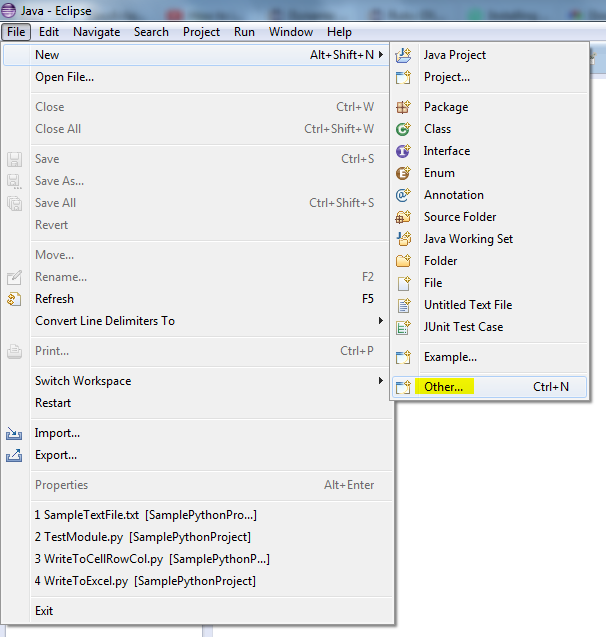This screenshot has height=637, width=606.
Task: Click the Import icon in File menu
Action: pos(14,433)
